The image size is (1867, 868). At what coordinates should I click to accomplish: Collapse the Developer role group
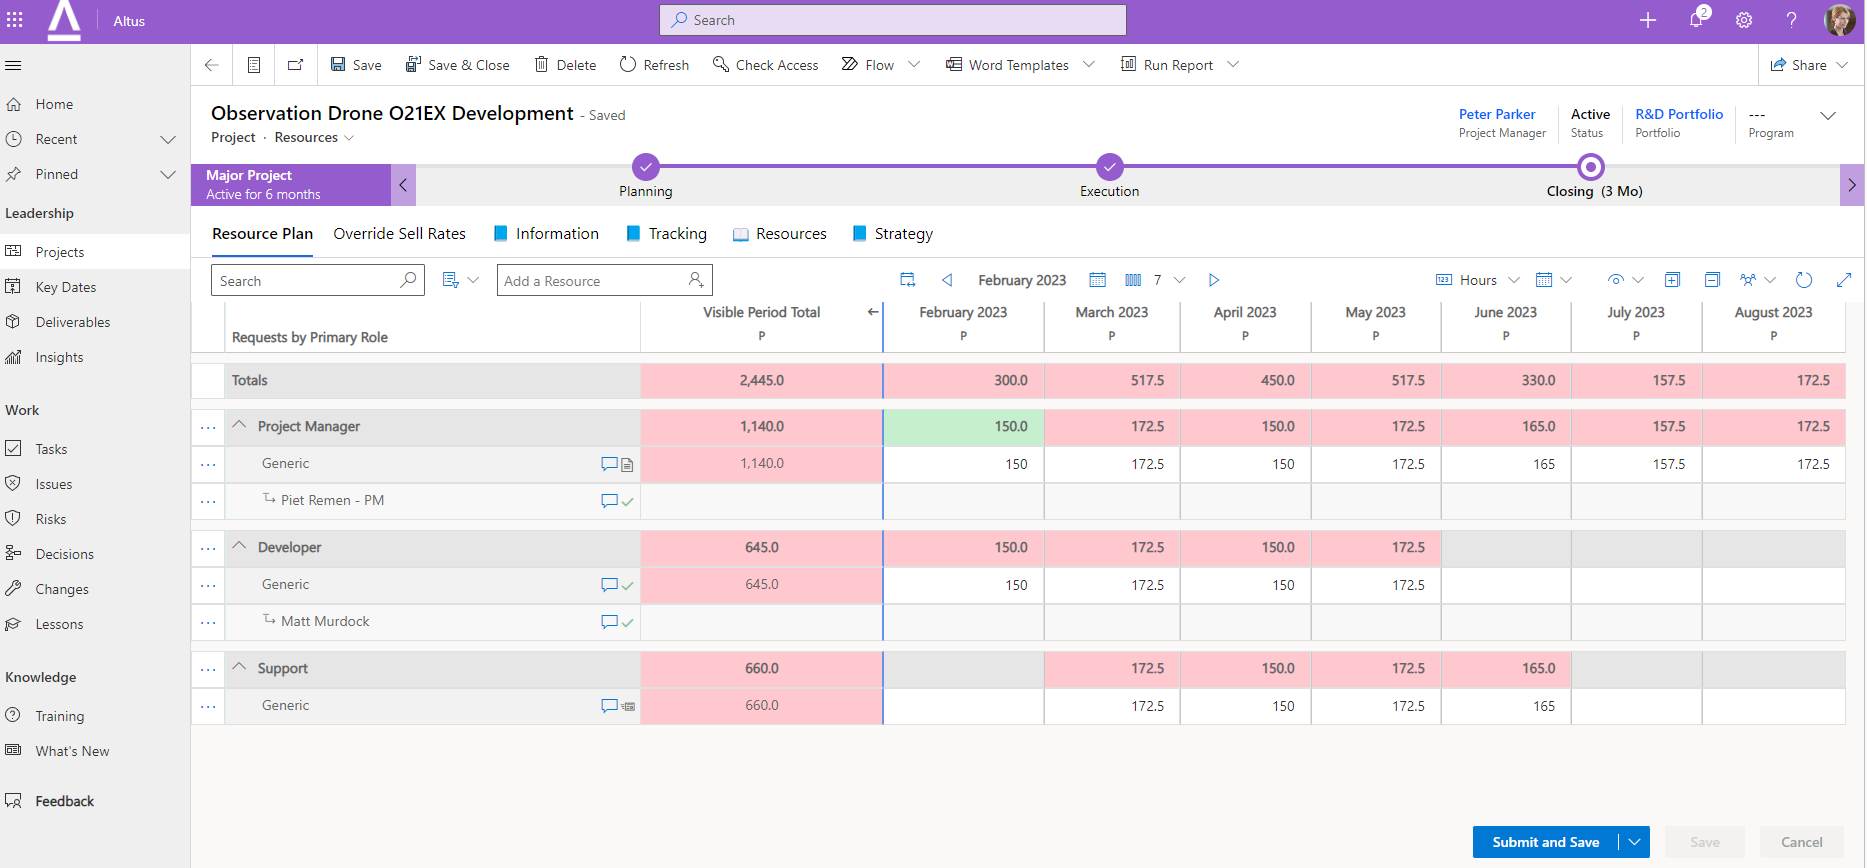239,546
